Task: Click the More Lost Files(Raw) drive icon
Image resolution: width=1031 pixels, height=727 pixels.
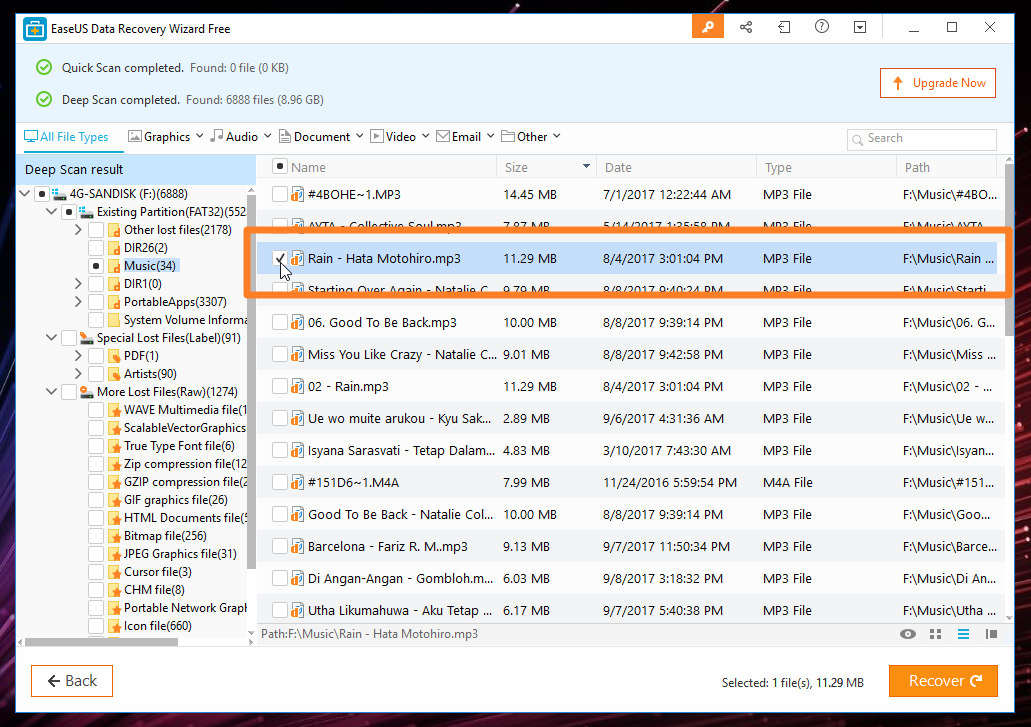Action: click(x=86, y=392)
